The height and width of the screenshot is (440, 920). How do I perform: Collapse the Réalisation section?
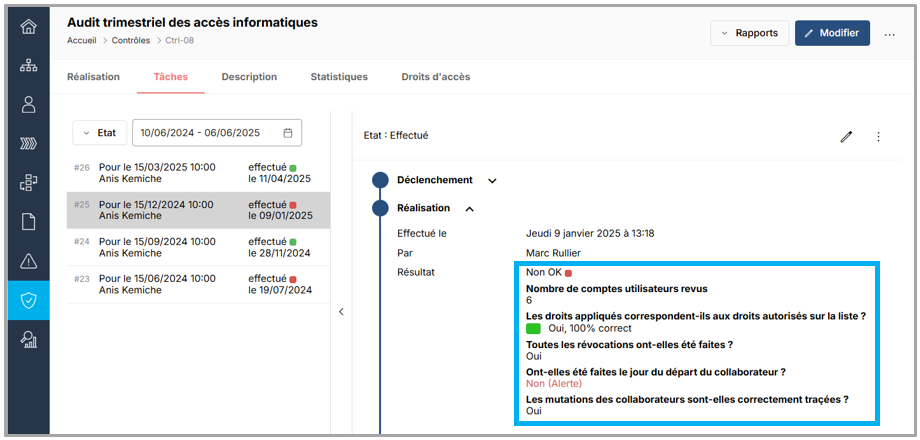pyautogui.click(x=470, y=209)
